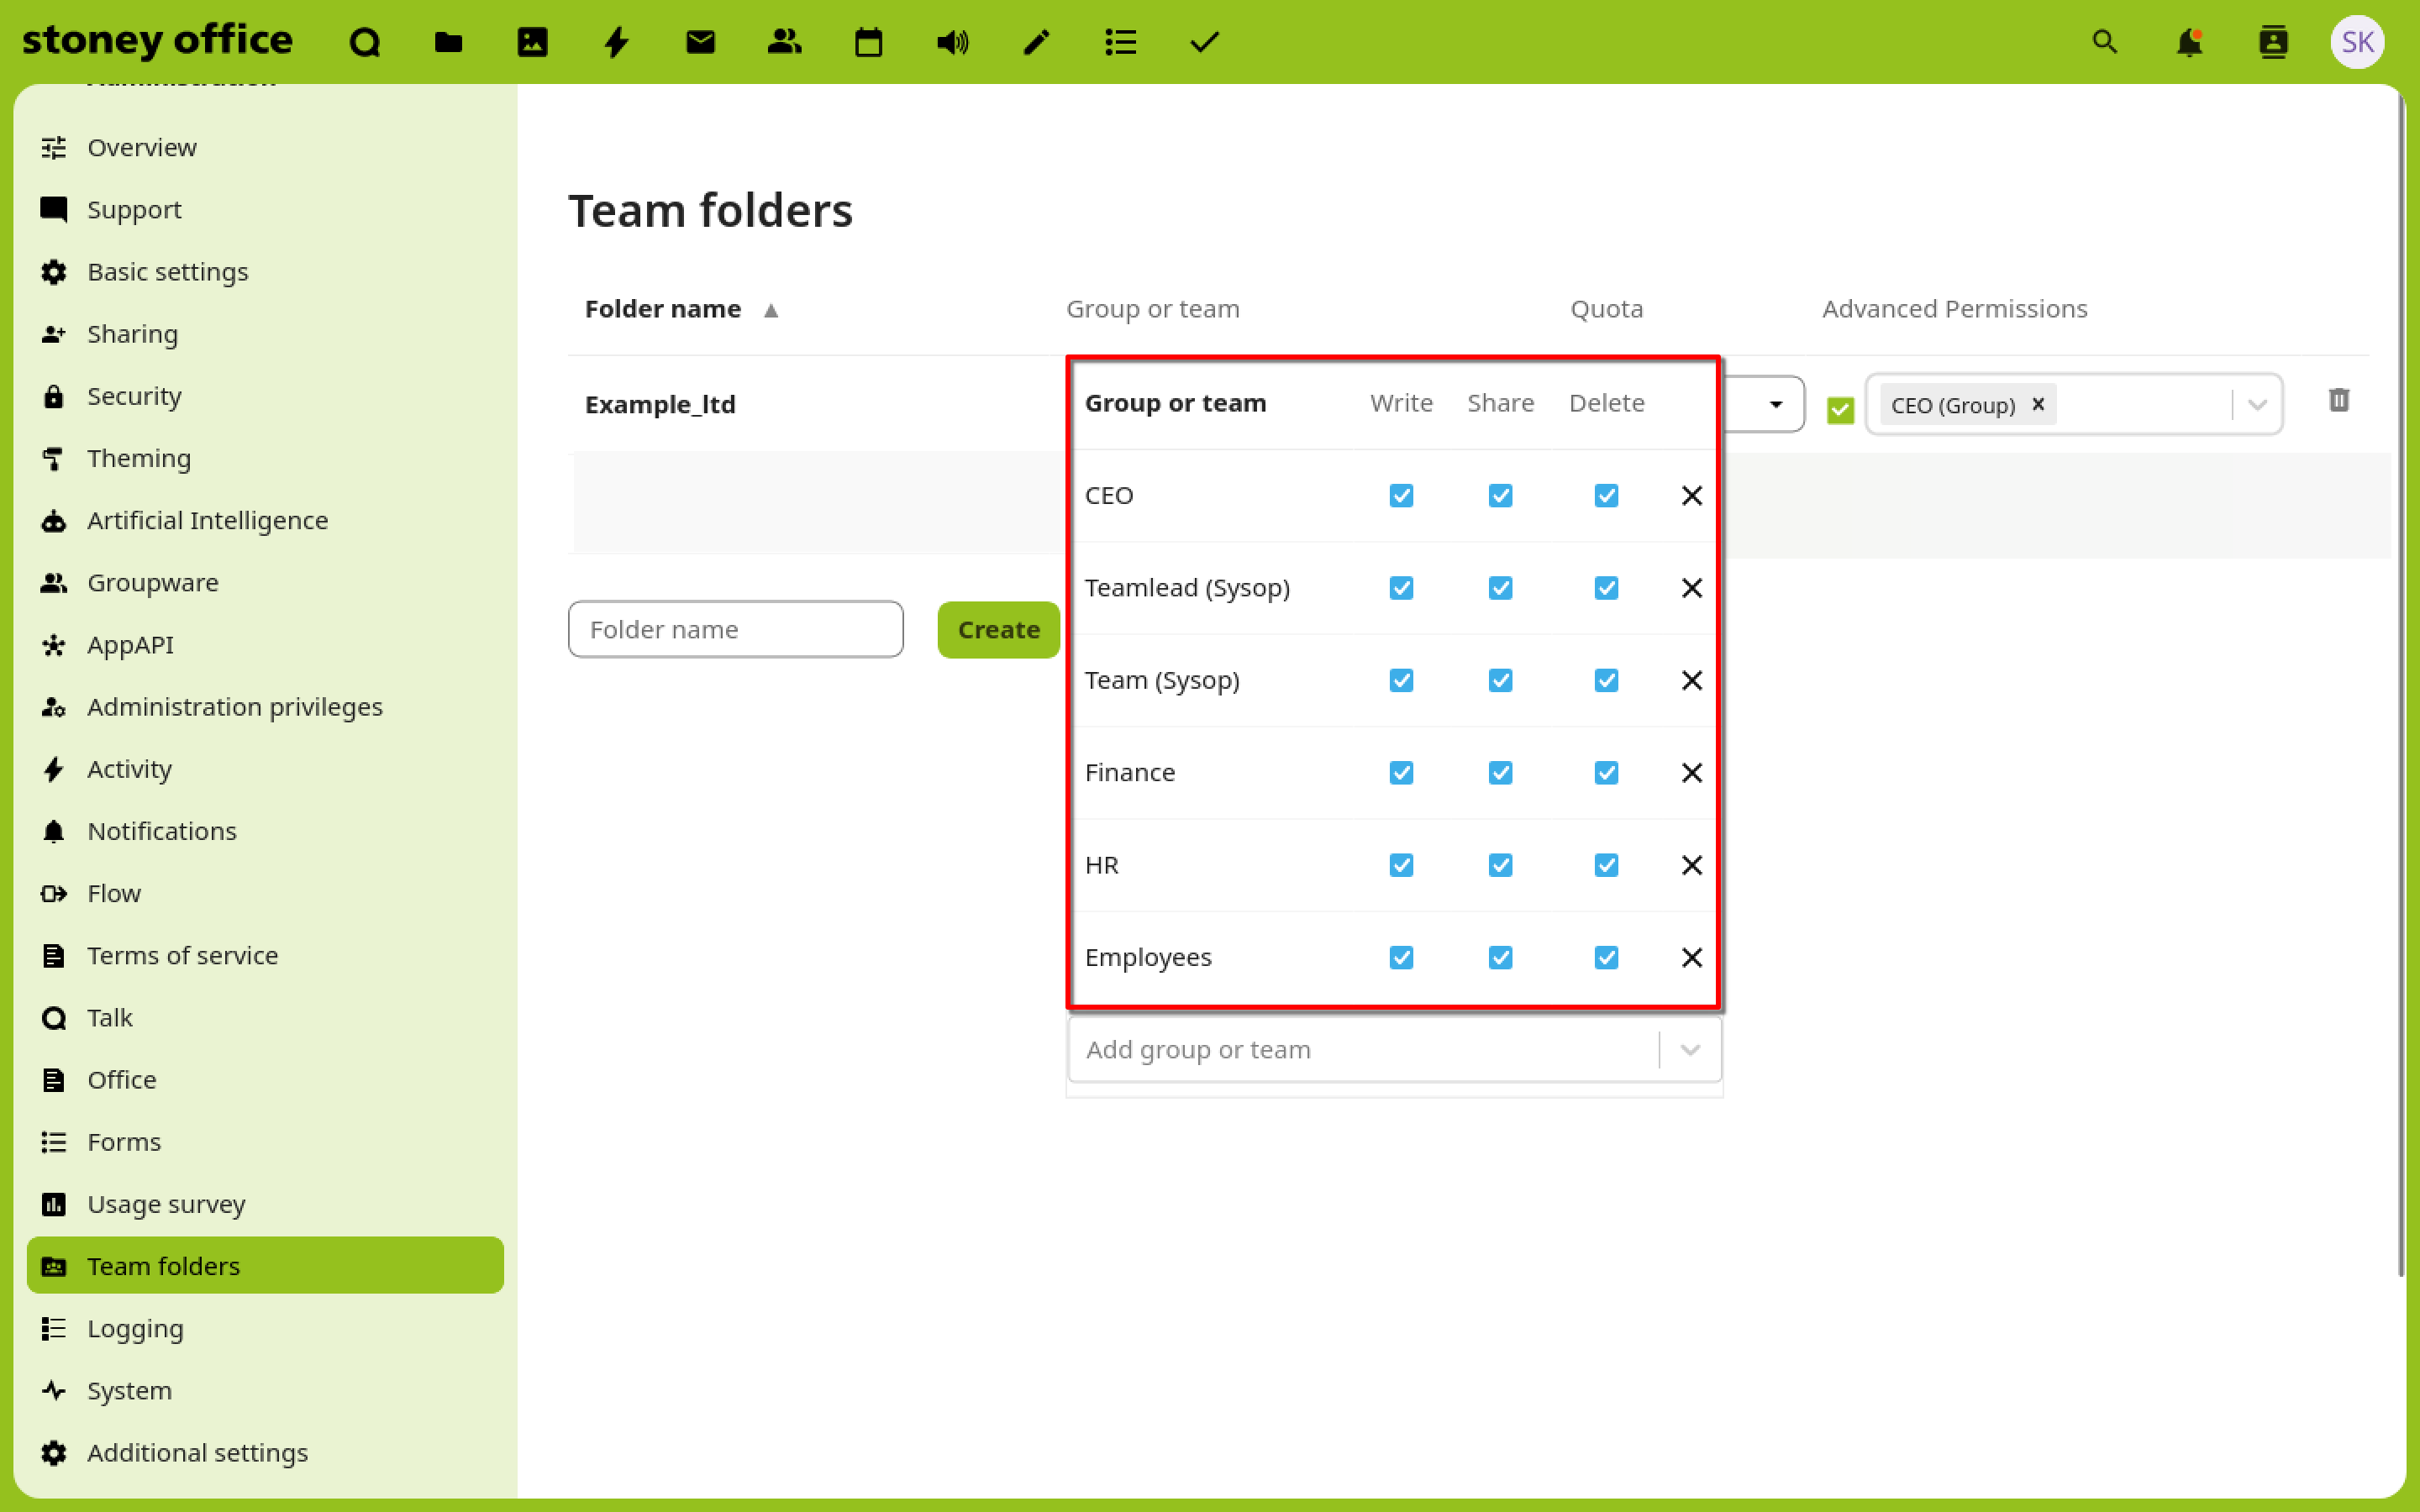Disable the green Advanced Permissions checkbox
This screenshot has height=1512, width=2420.
[1840, 409]
